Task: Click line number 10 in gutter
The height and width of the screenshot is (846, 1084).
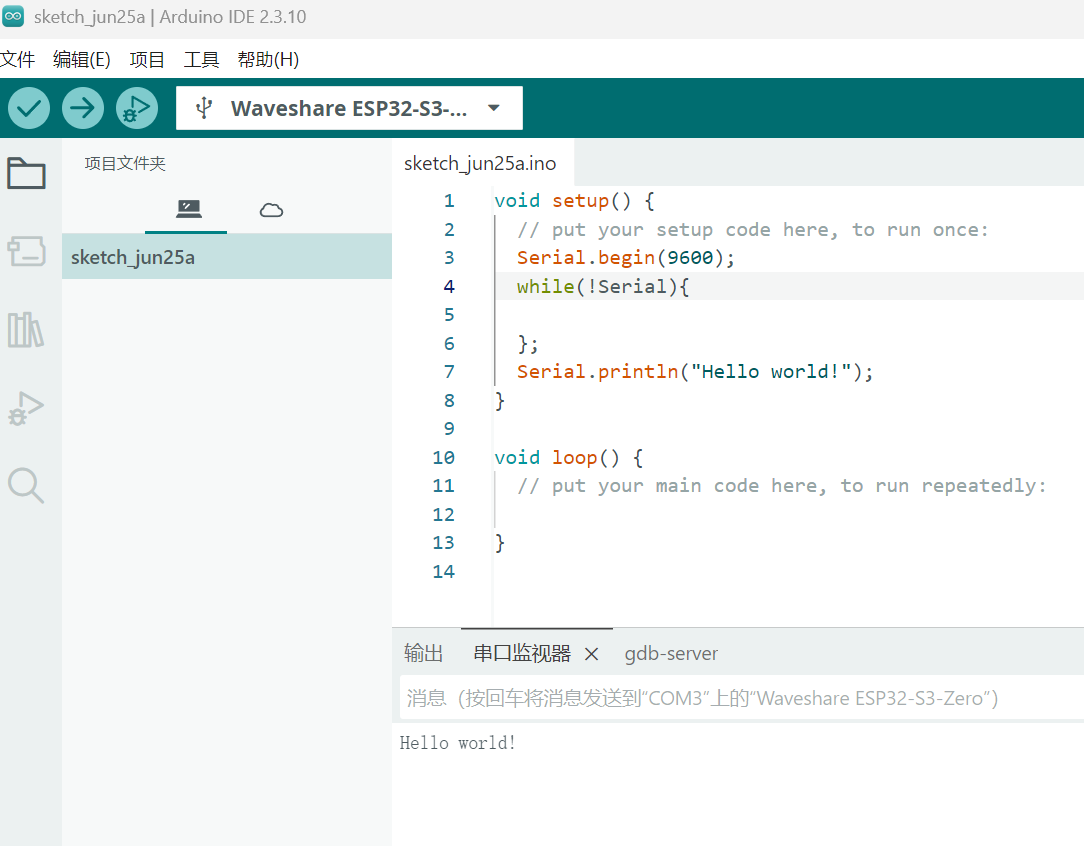Action: click(x=444, y=458)
